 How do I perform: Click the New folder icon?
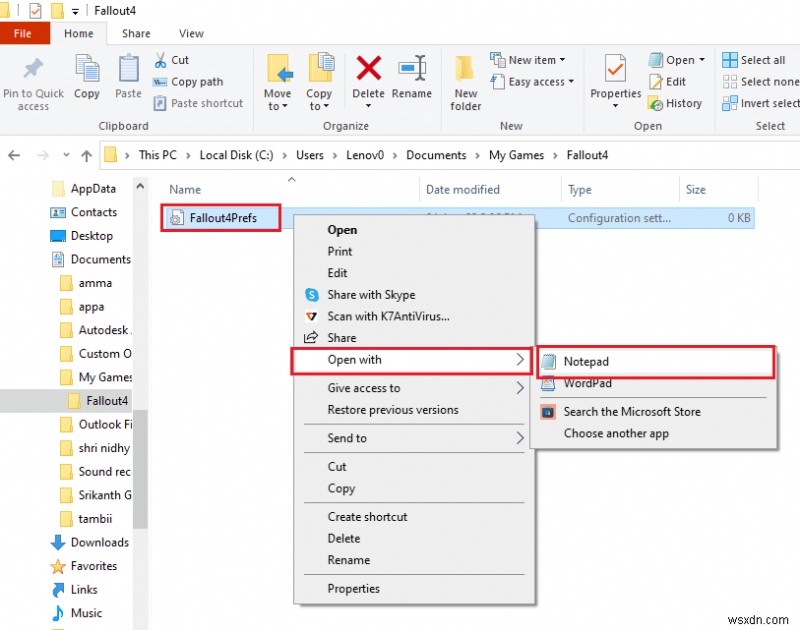tap(465, 68)
